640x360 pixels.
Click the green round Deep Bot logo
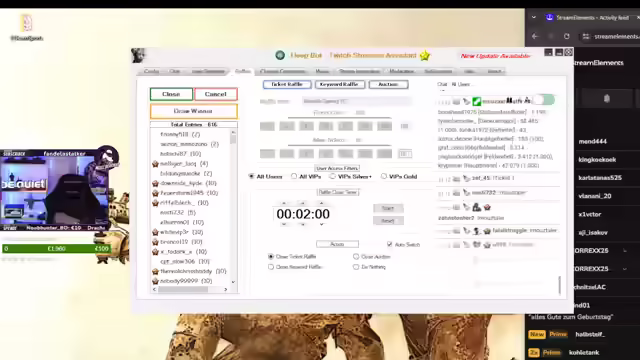pyautogui.click(x=280, y=55)
